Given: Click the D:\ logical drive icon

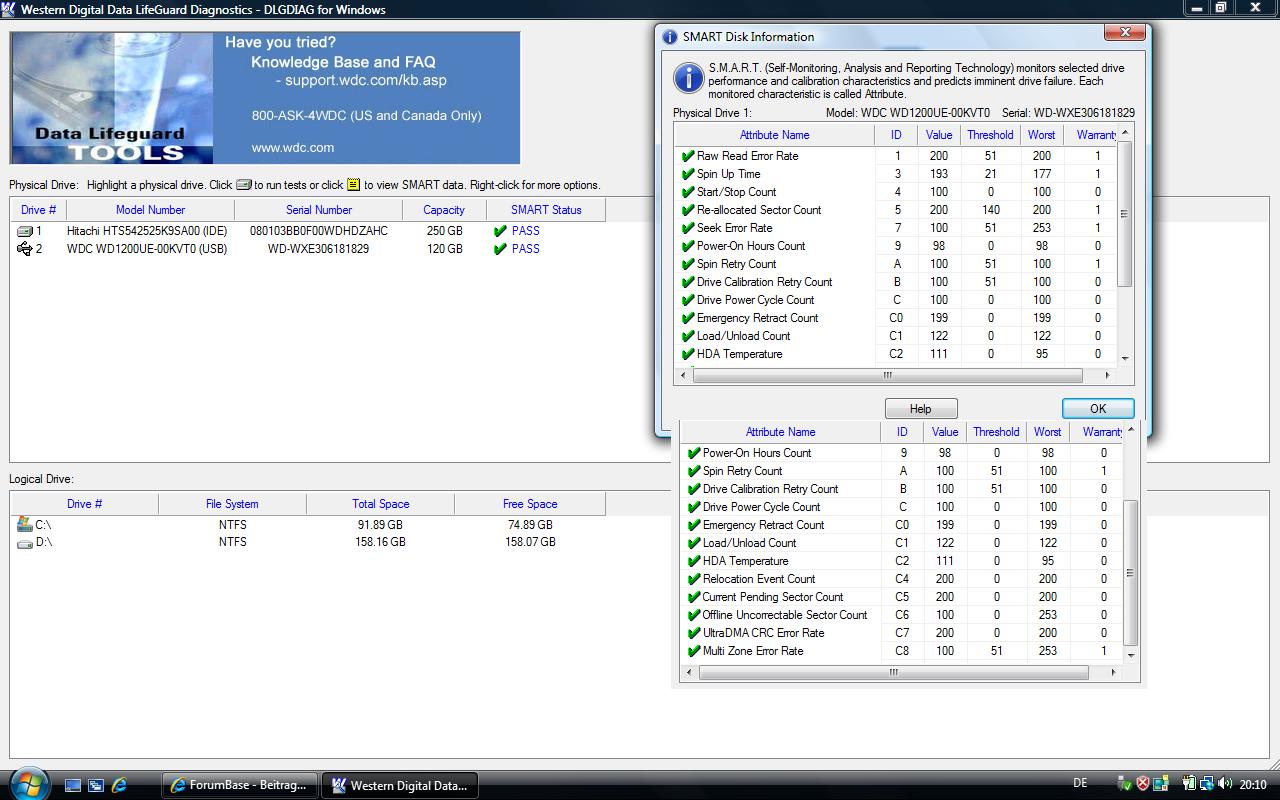Looking at the screenshot, I should [x=25, y=542].
